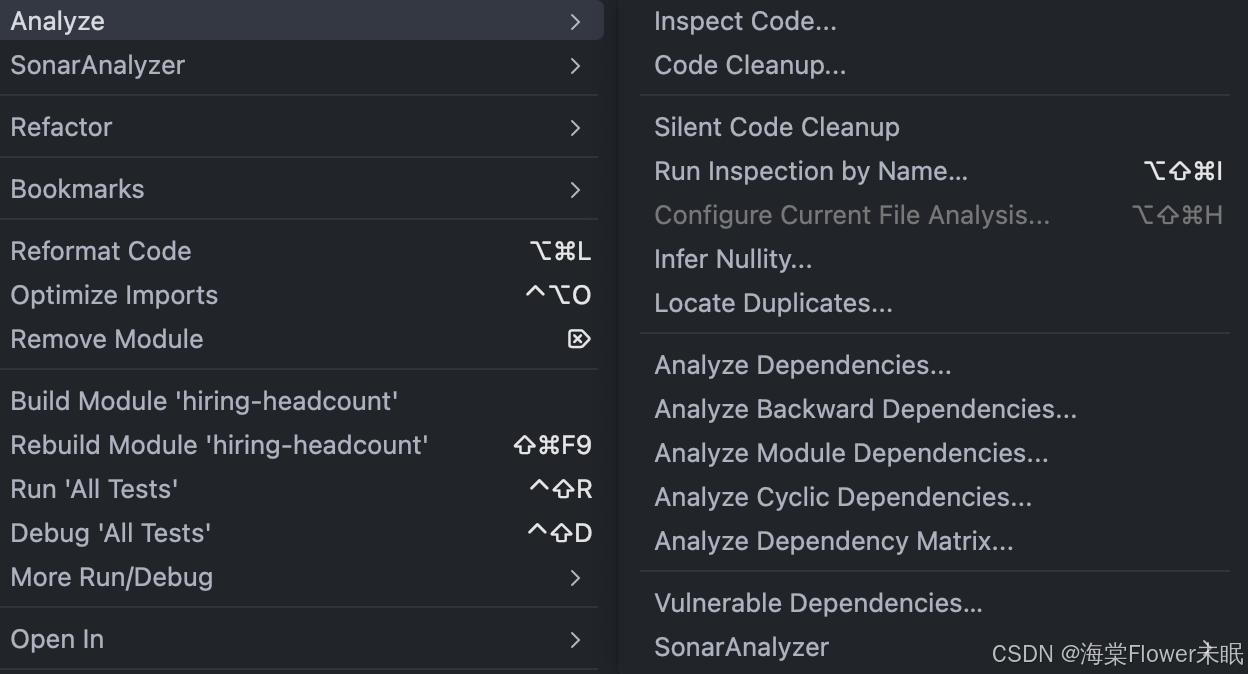1248x674 pixels.
Task: Open the Refactor submenu chevron
Action: pos(575,128)
